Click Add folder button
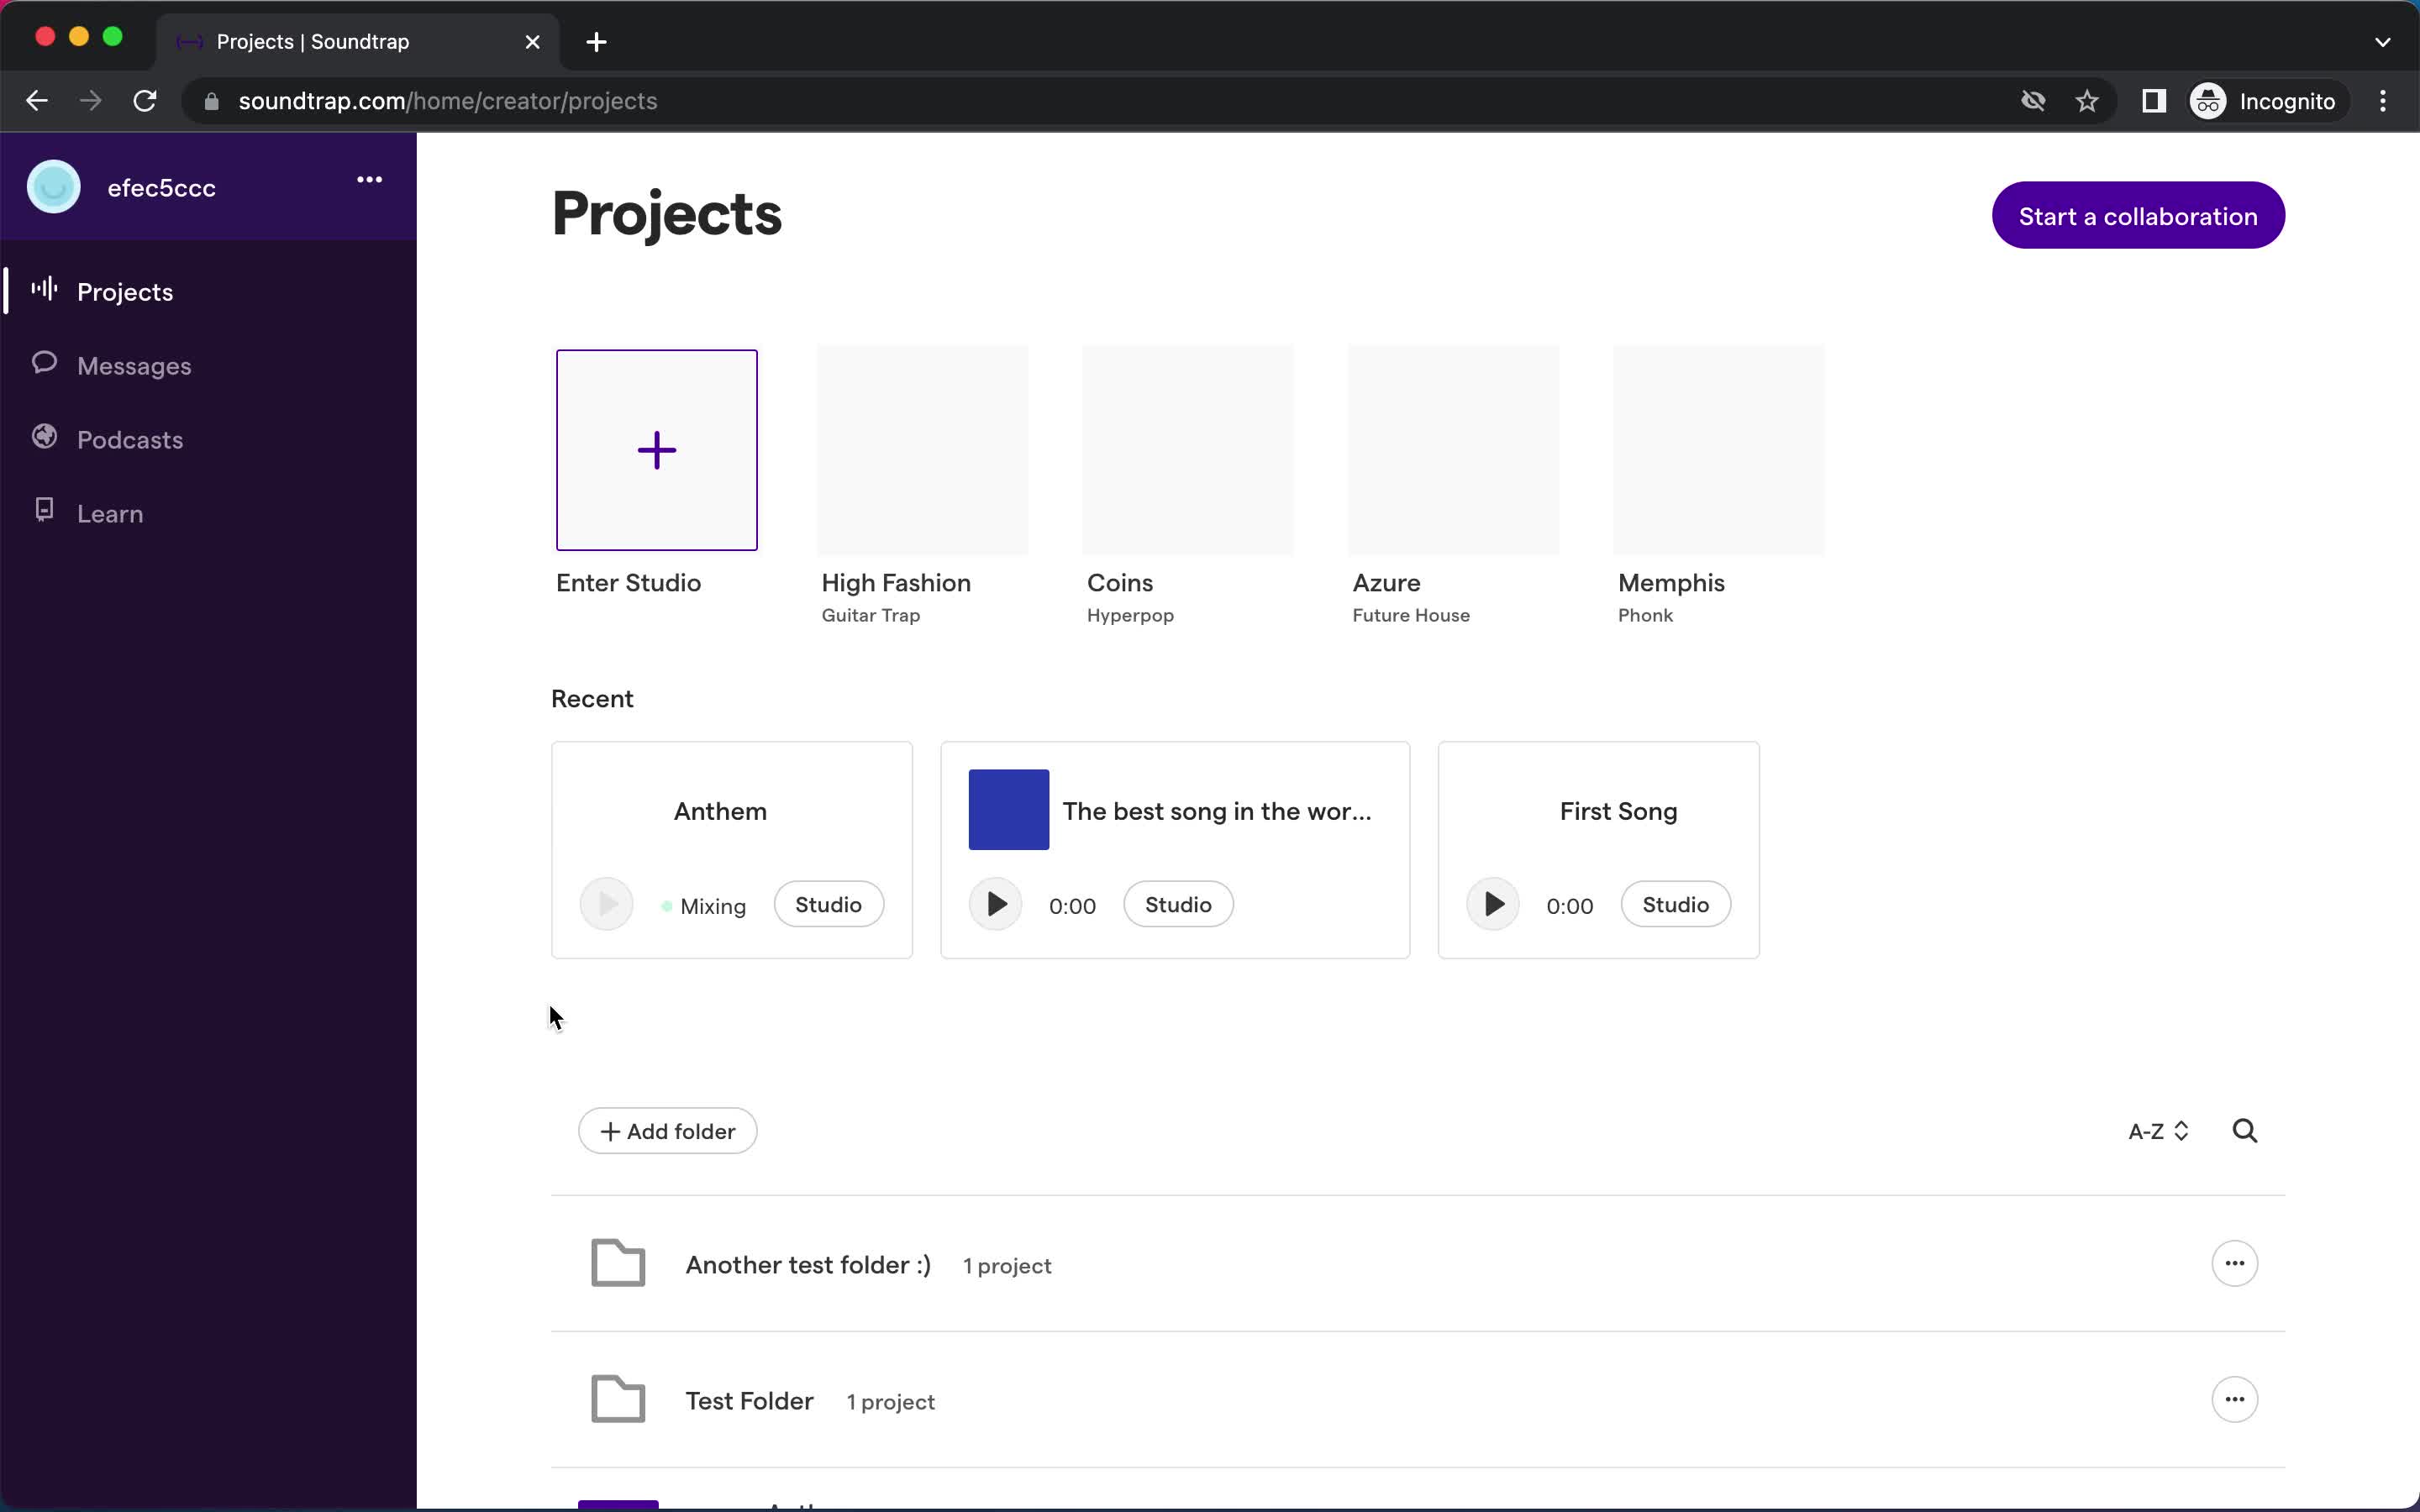 click(x=667, y=1131)
